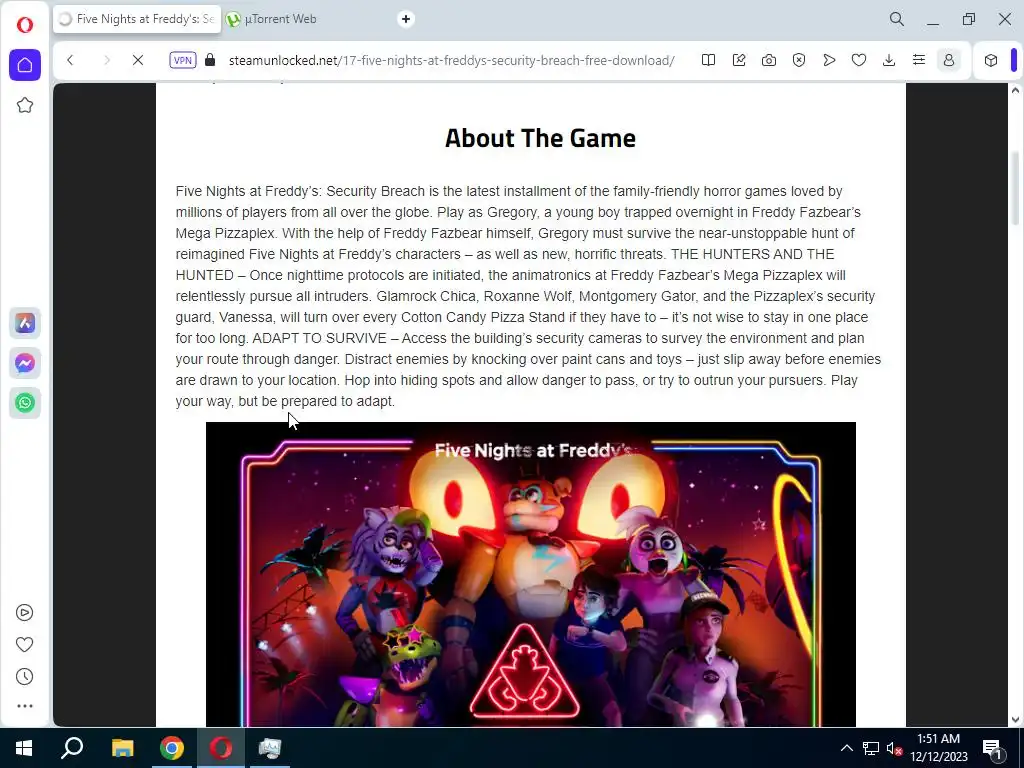The width and height of the screenshot is (1024, 768).
Task: Click the Five Nights at Freddy's game image
Action: [530, 574]
